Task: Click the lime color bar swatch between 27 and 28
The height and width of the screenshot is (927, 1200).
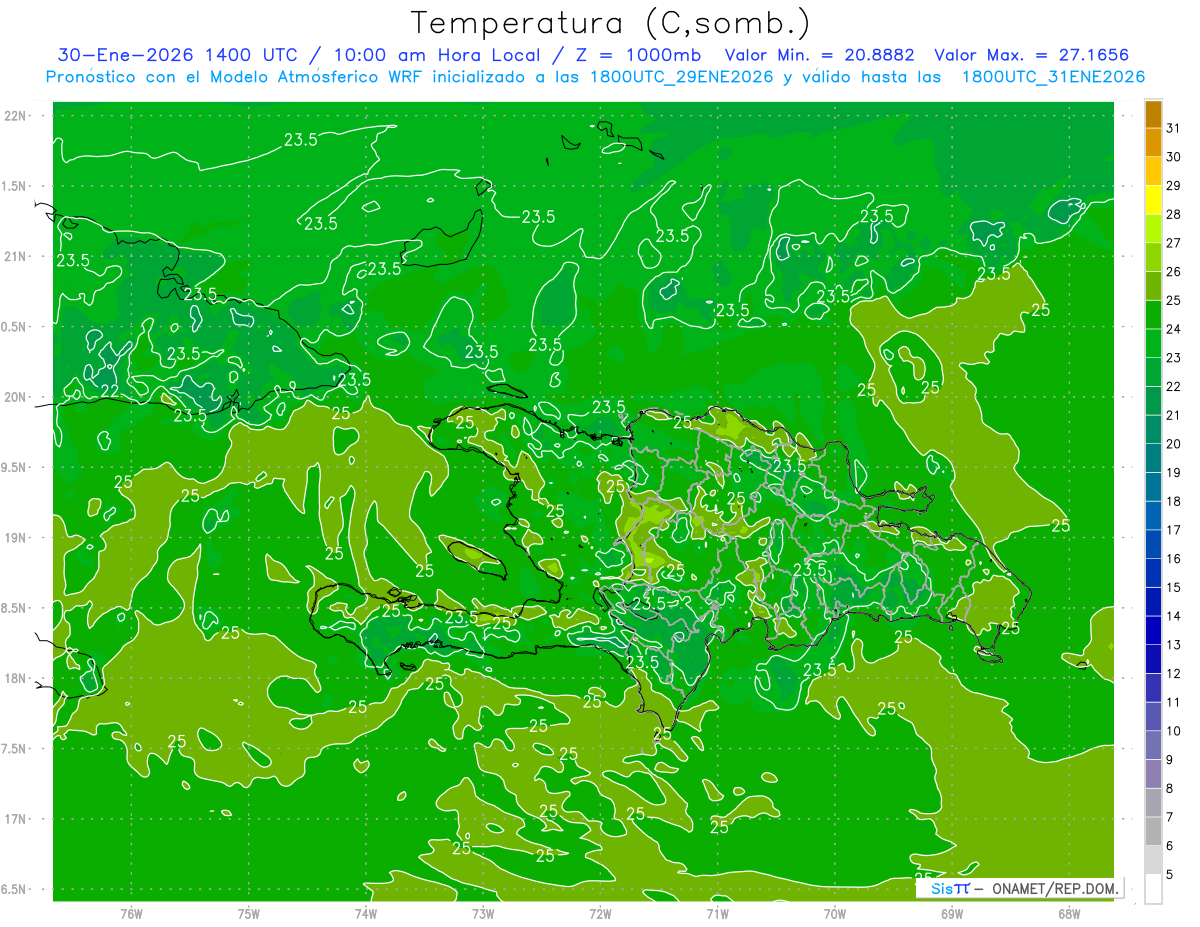Action: 1153,229
